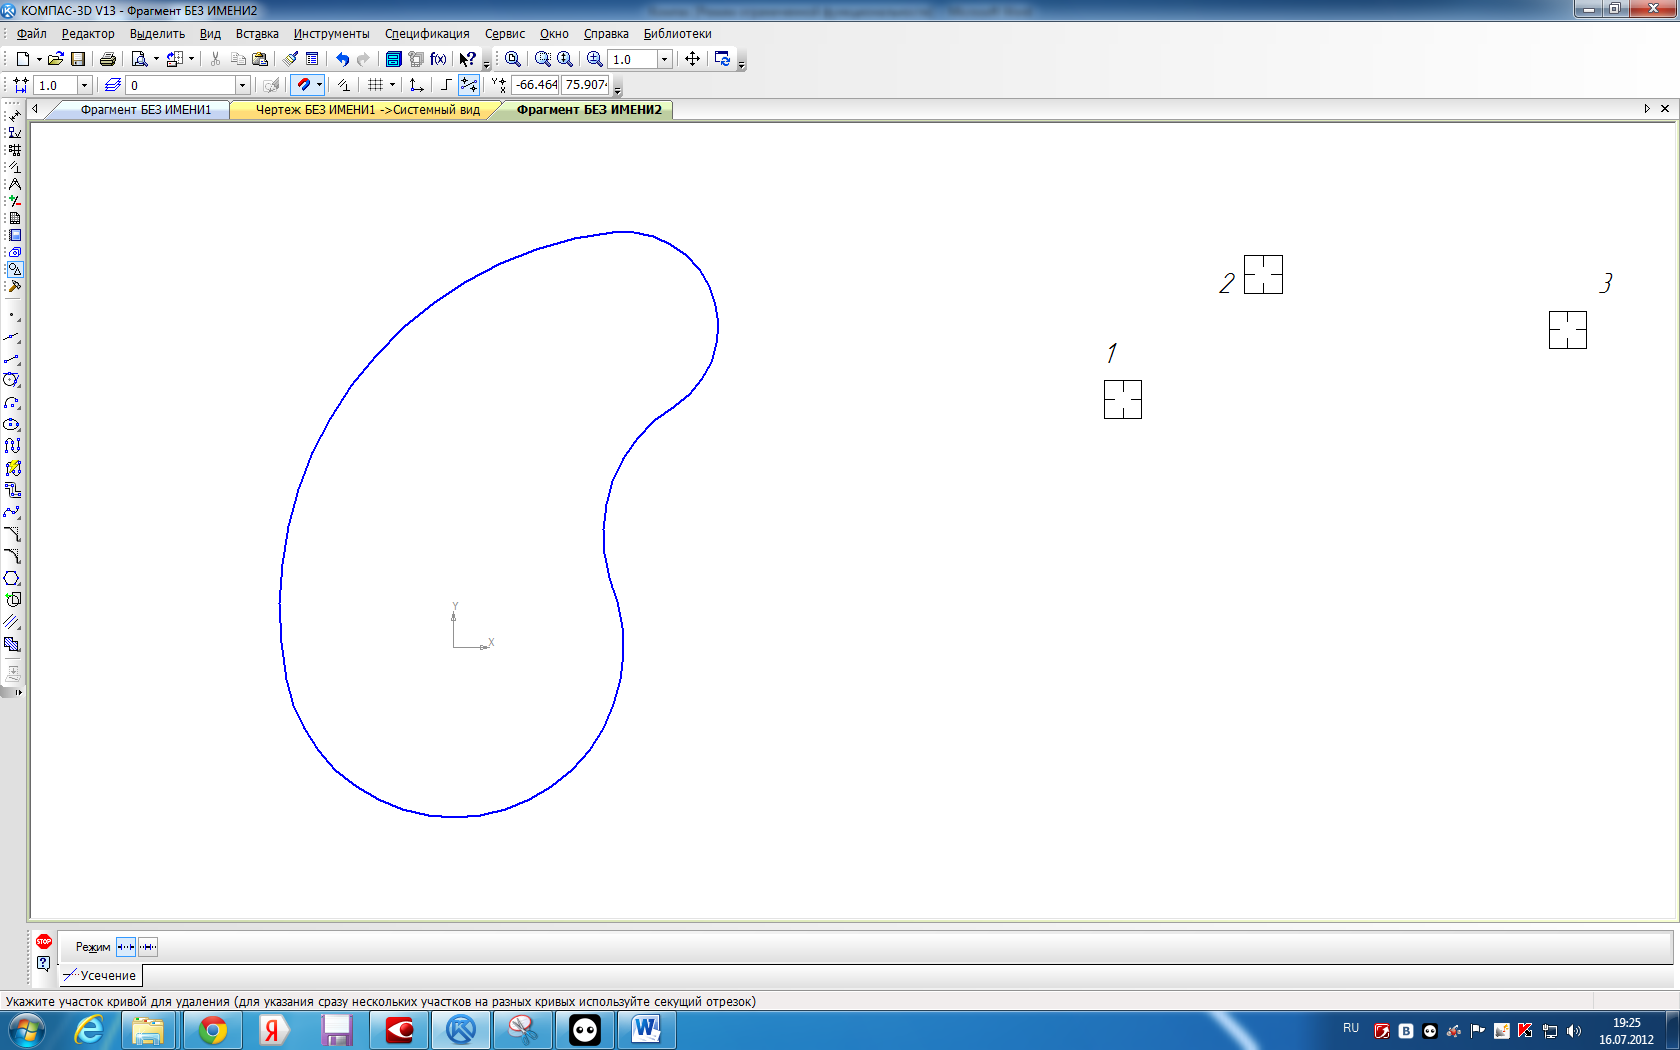Open the current layer dropdown

point(242,85)
